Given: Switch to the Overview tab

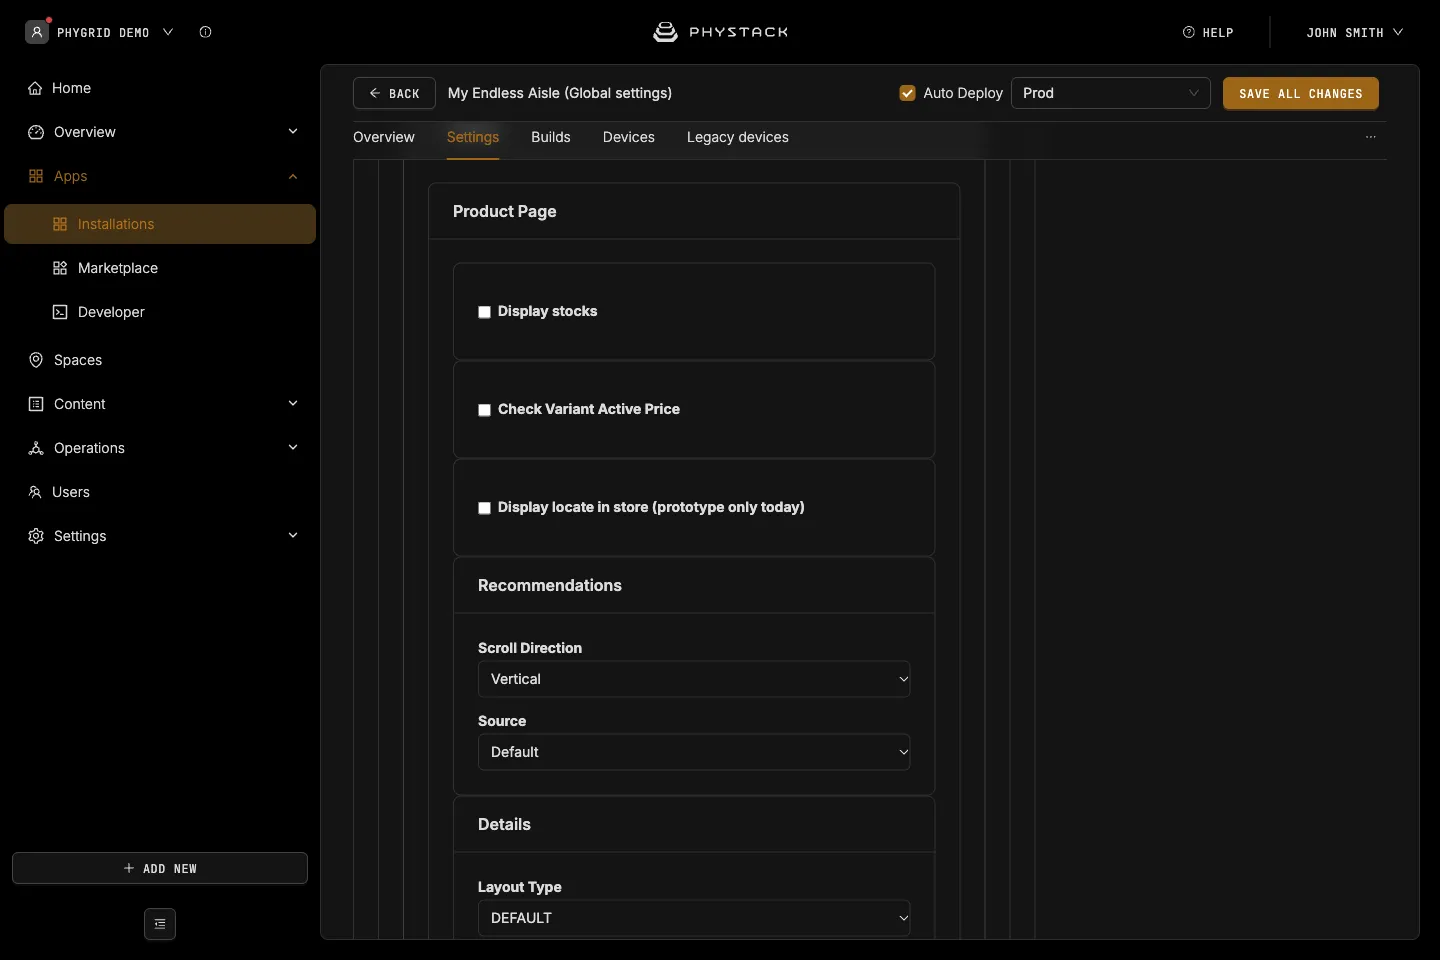Looking at the screenshot, I should [384, 137].
